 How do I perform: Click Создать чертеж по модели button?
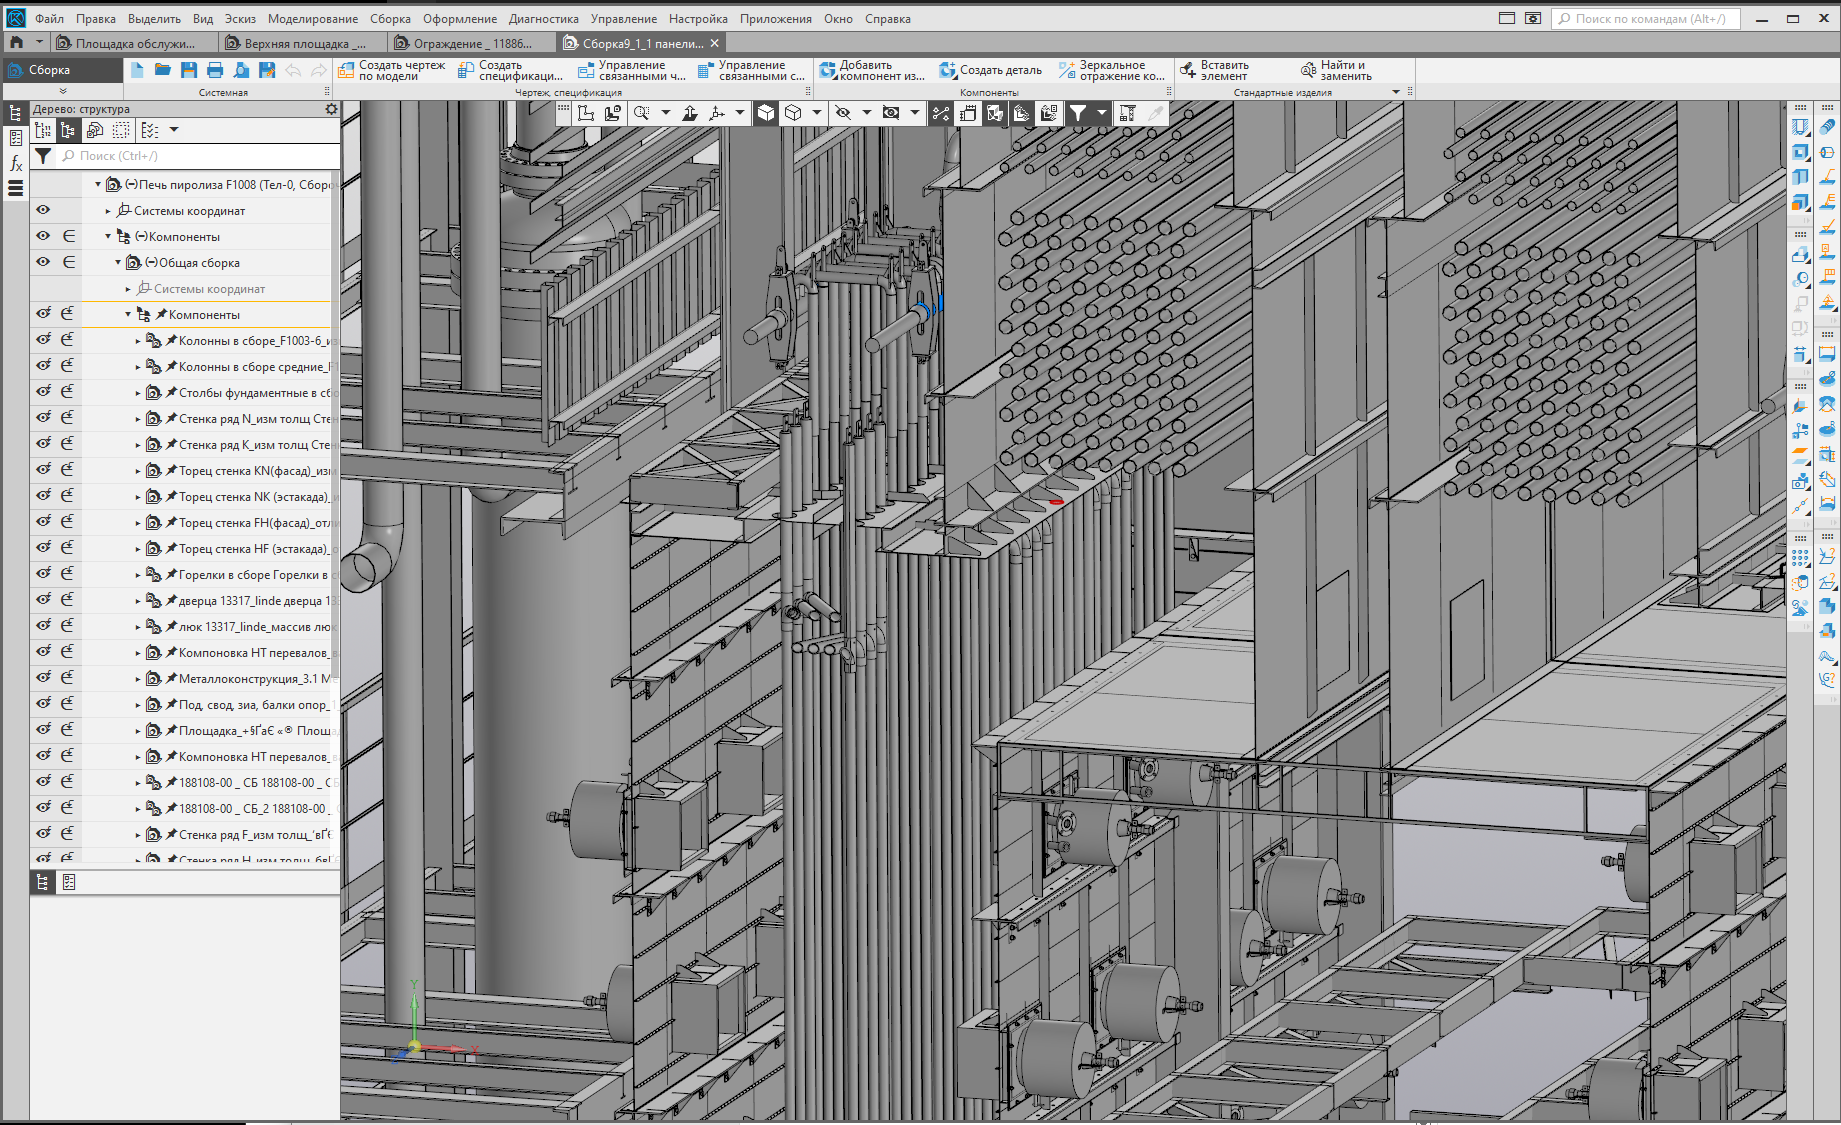pyautogui.click(x=393, y=71)
